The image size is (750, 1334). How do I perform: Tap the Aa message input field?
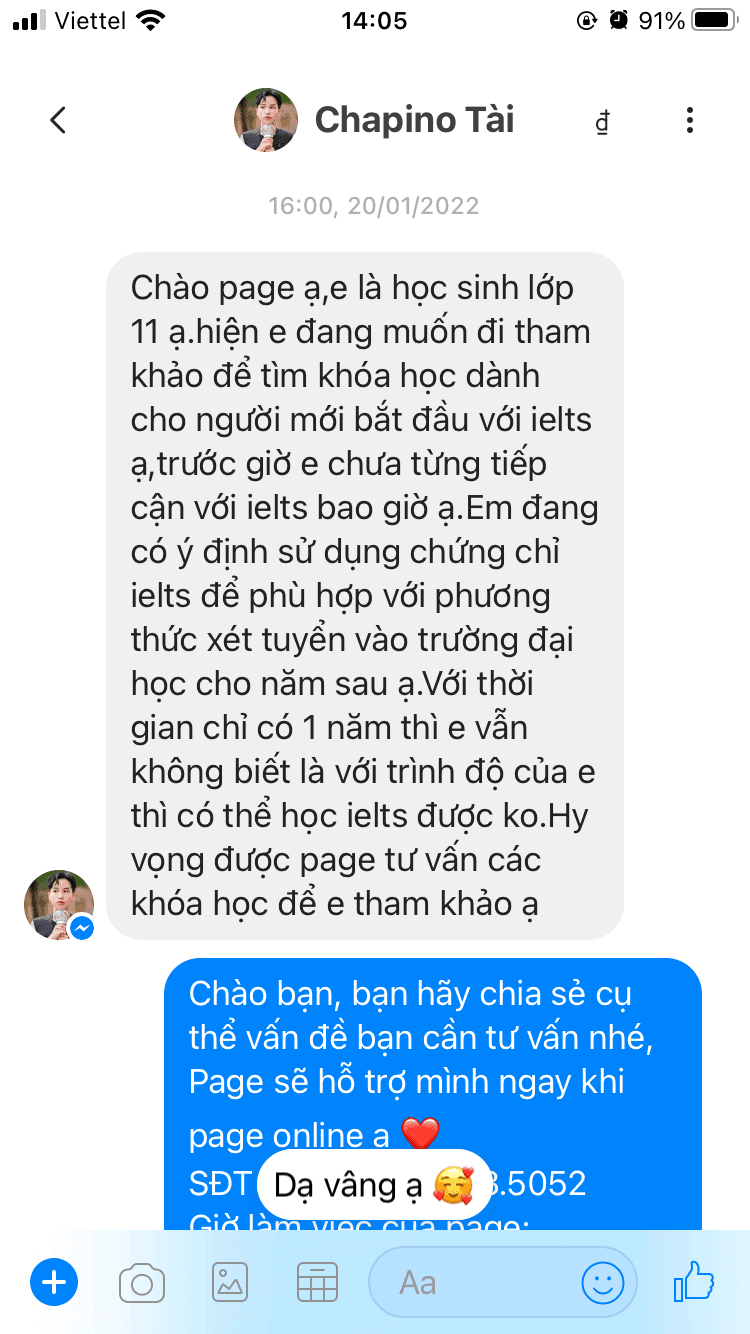pyautogui.click(x=475, y=1282)
